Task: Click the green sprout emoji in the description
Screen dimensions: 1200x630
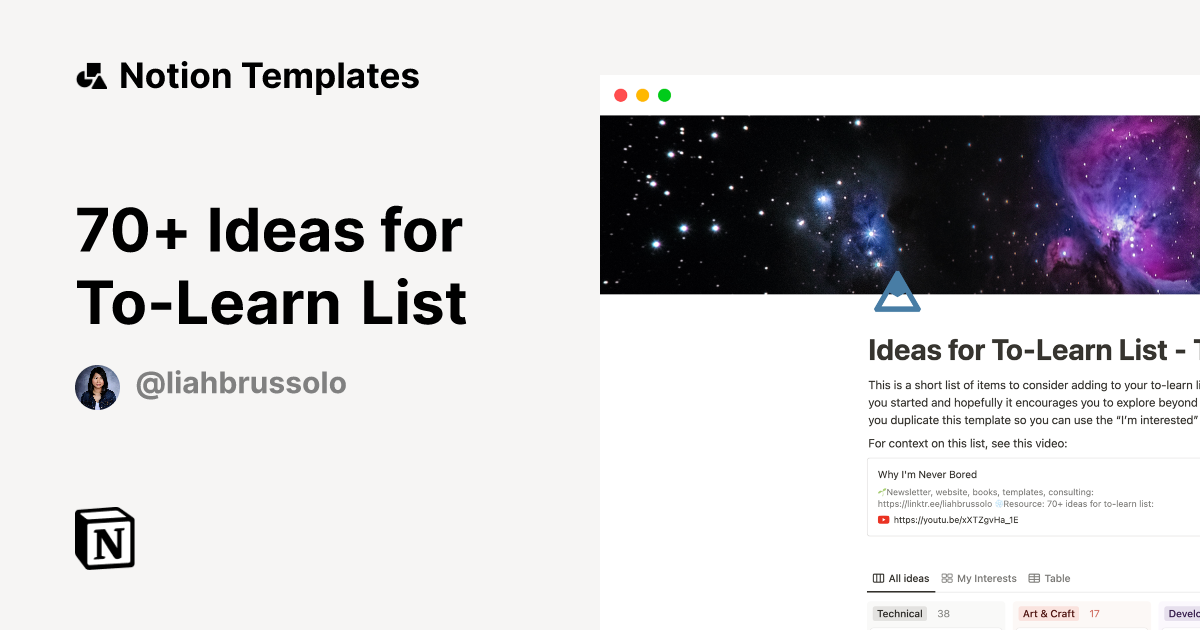Action: [x=882, y=490]
